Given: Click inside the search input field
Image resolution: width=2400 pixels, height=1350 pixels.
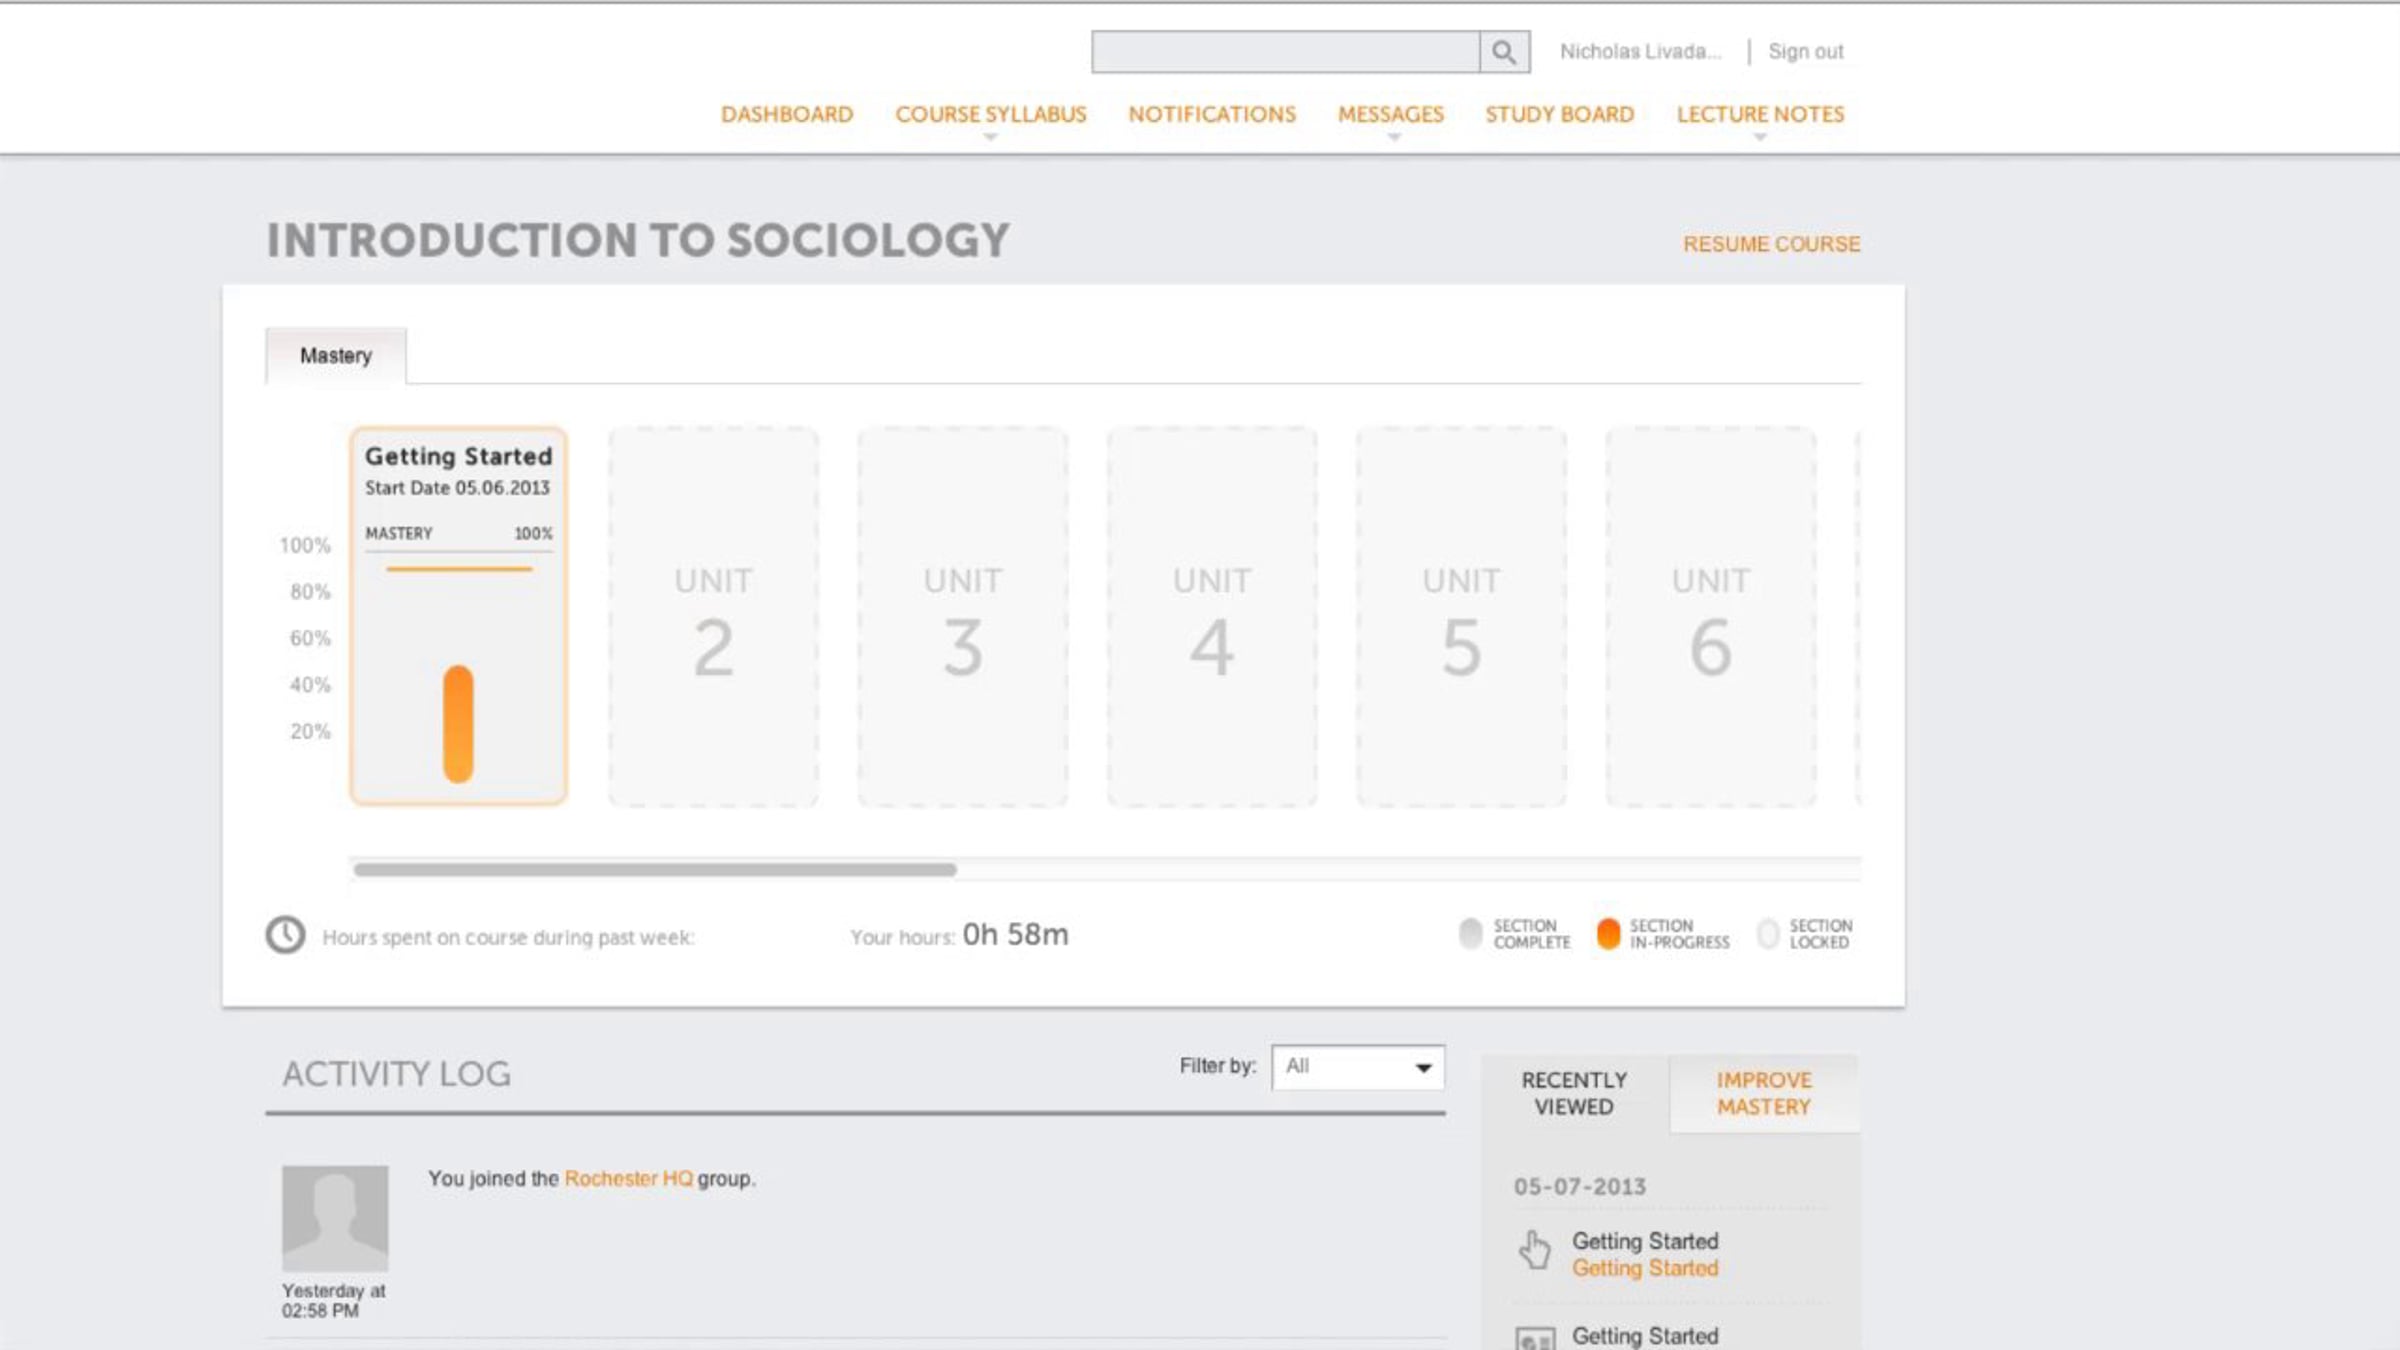Looking at the screenshot, I should click(1286, 52).
